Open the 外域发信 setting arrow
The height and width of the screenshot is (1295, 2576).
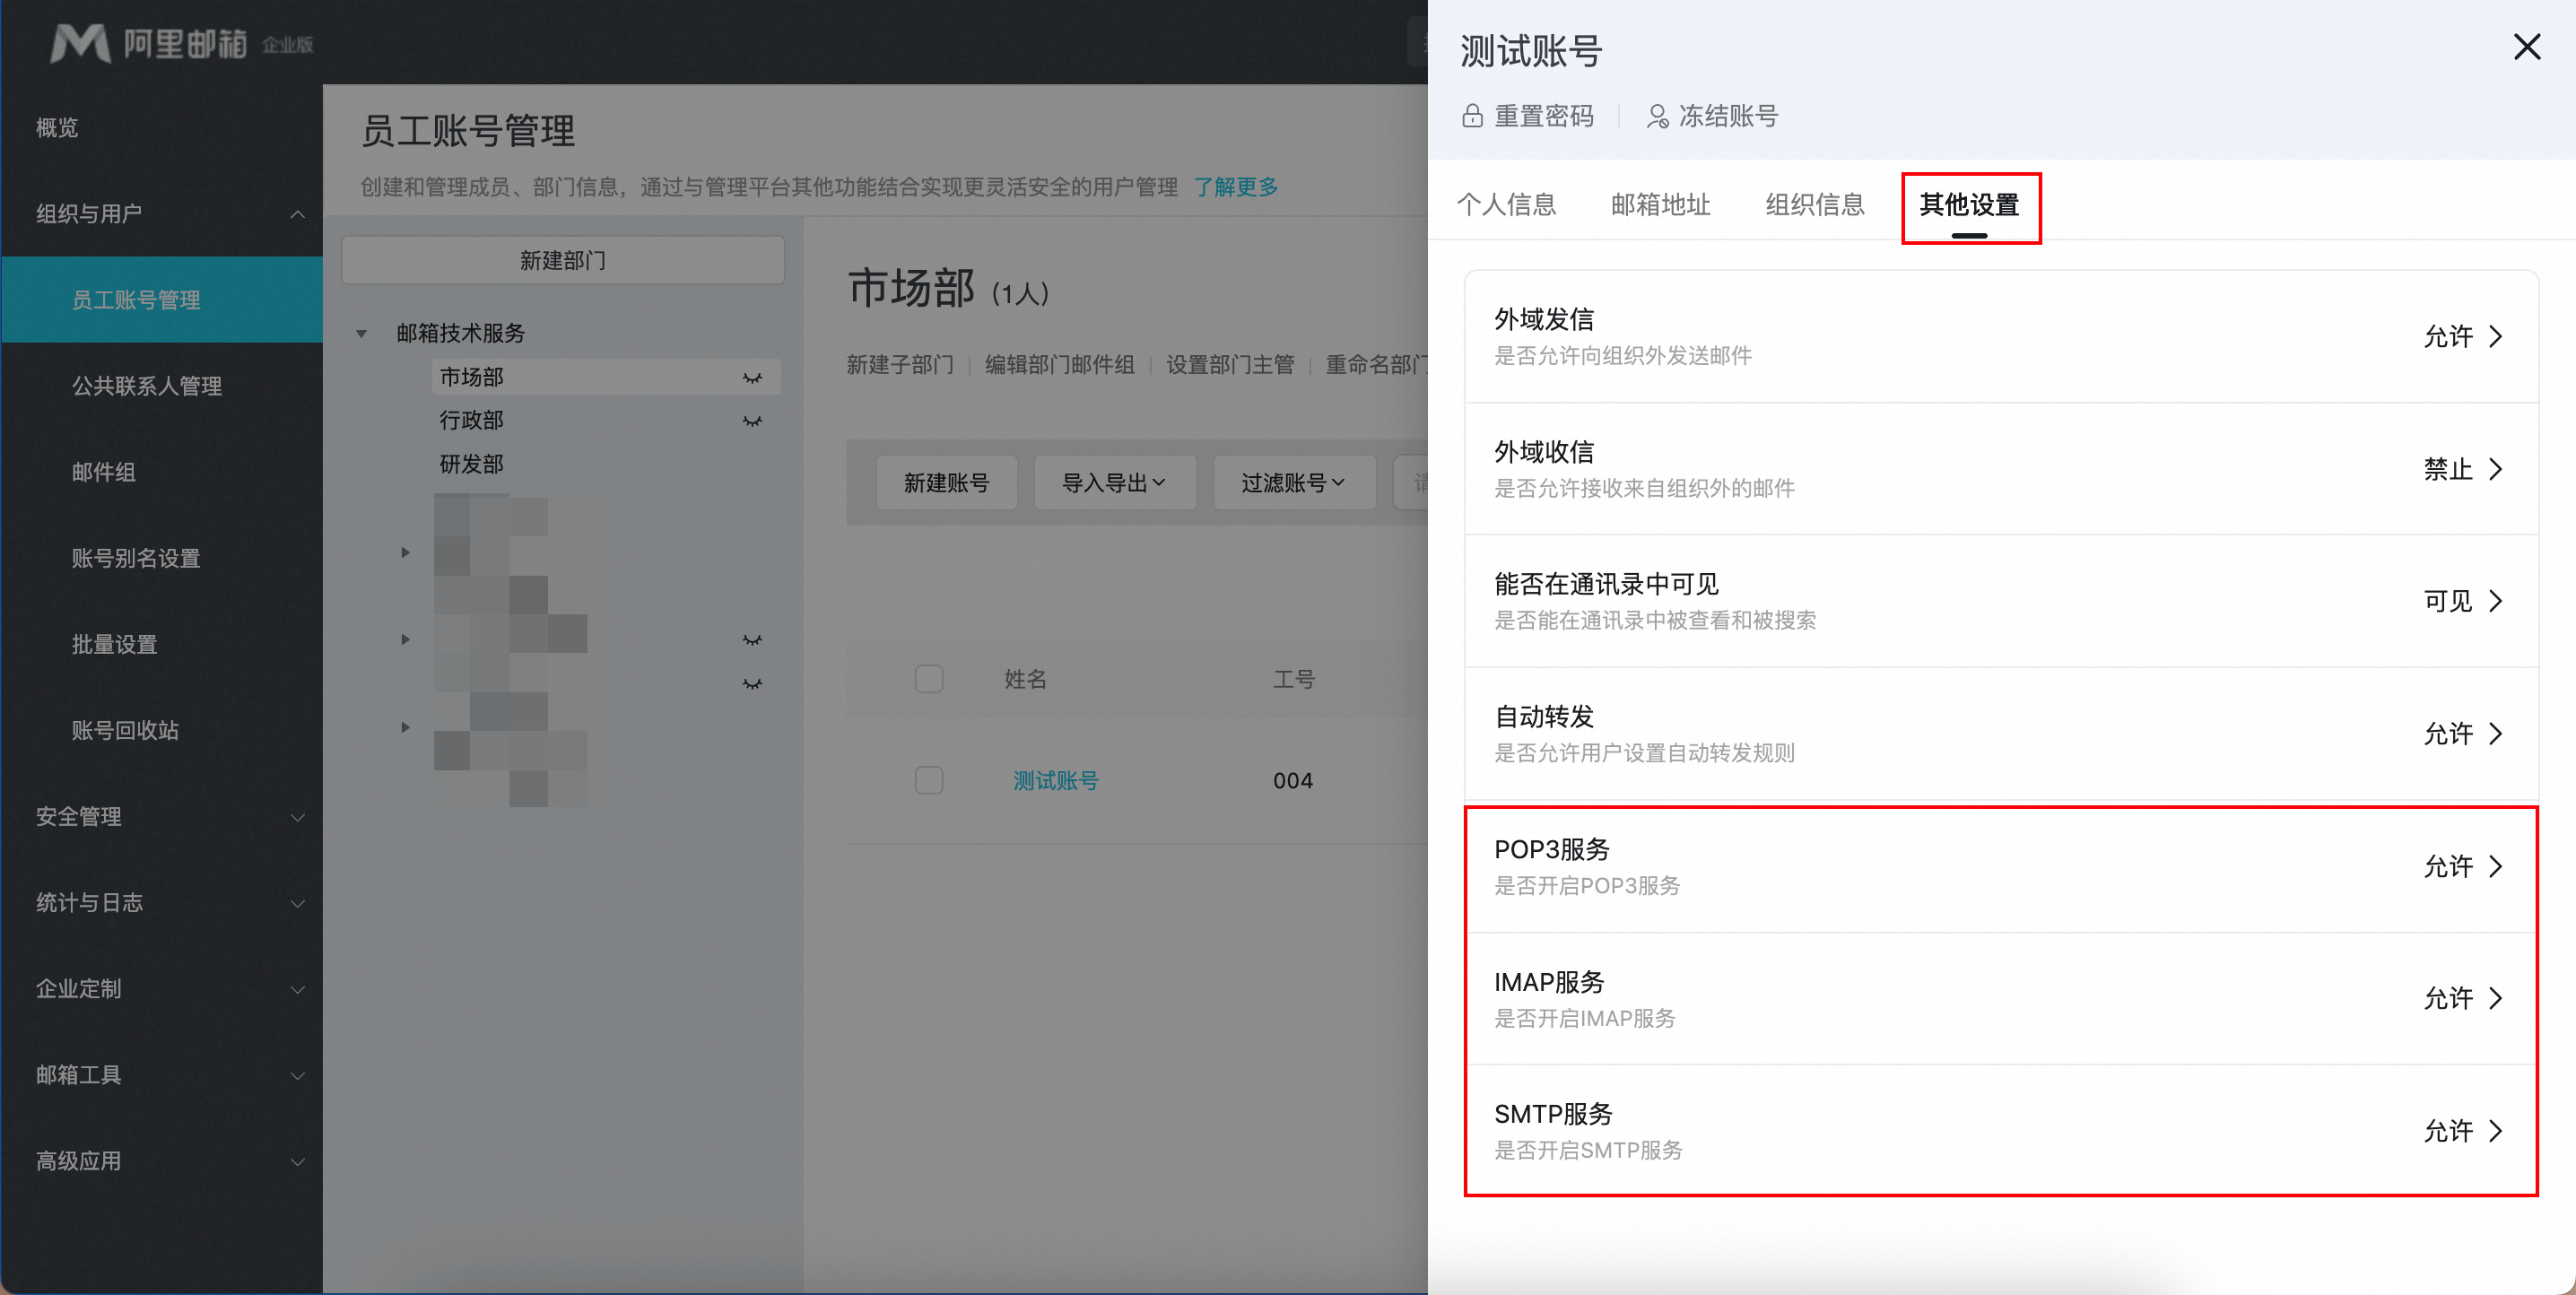2496,336
